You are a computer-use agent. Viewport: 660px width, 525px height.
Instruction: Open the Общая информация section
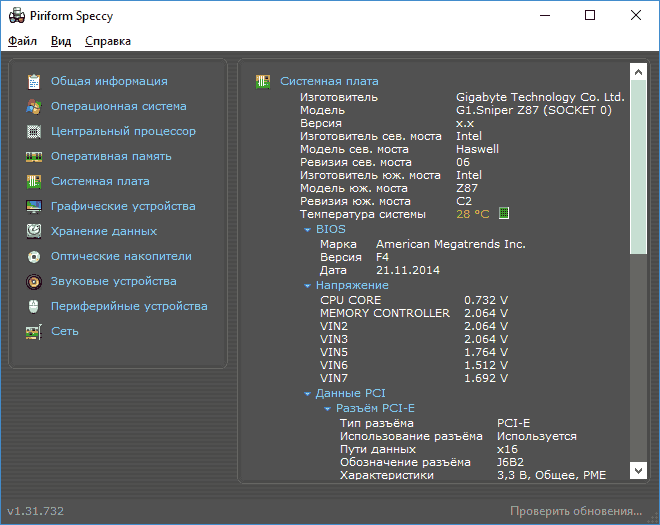tap(109, 81)
